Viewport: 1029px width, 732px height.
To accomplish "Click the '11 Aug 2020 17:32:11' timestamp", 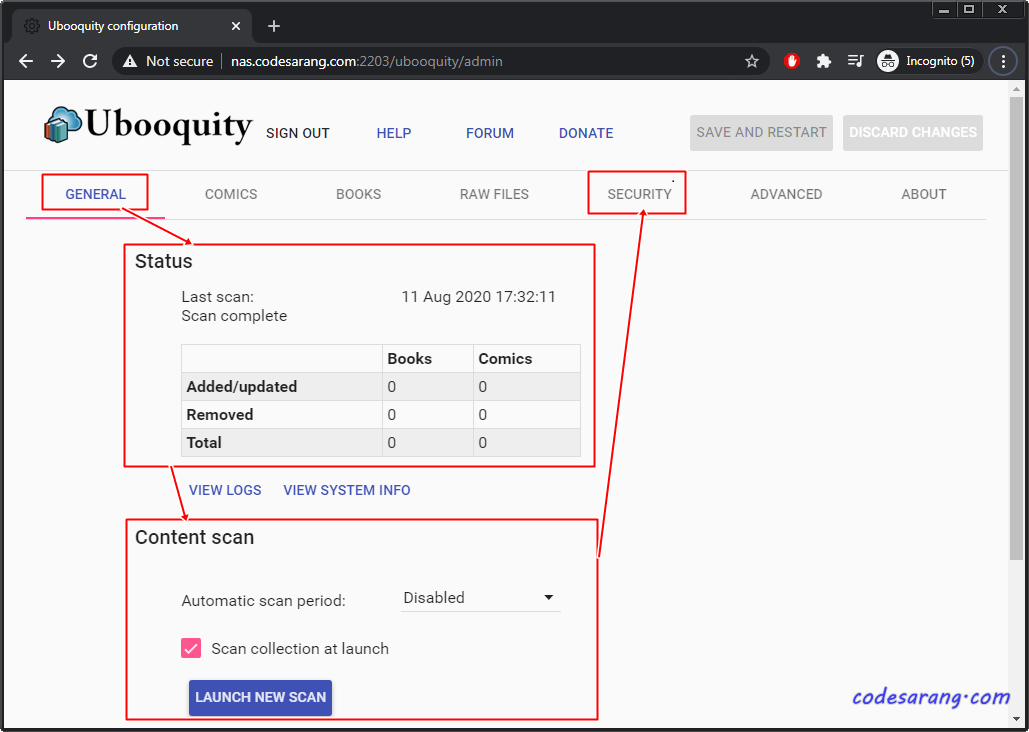I will (478, 297).
